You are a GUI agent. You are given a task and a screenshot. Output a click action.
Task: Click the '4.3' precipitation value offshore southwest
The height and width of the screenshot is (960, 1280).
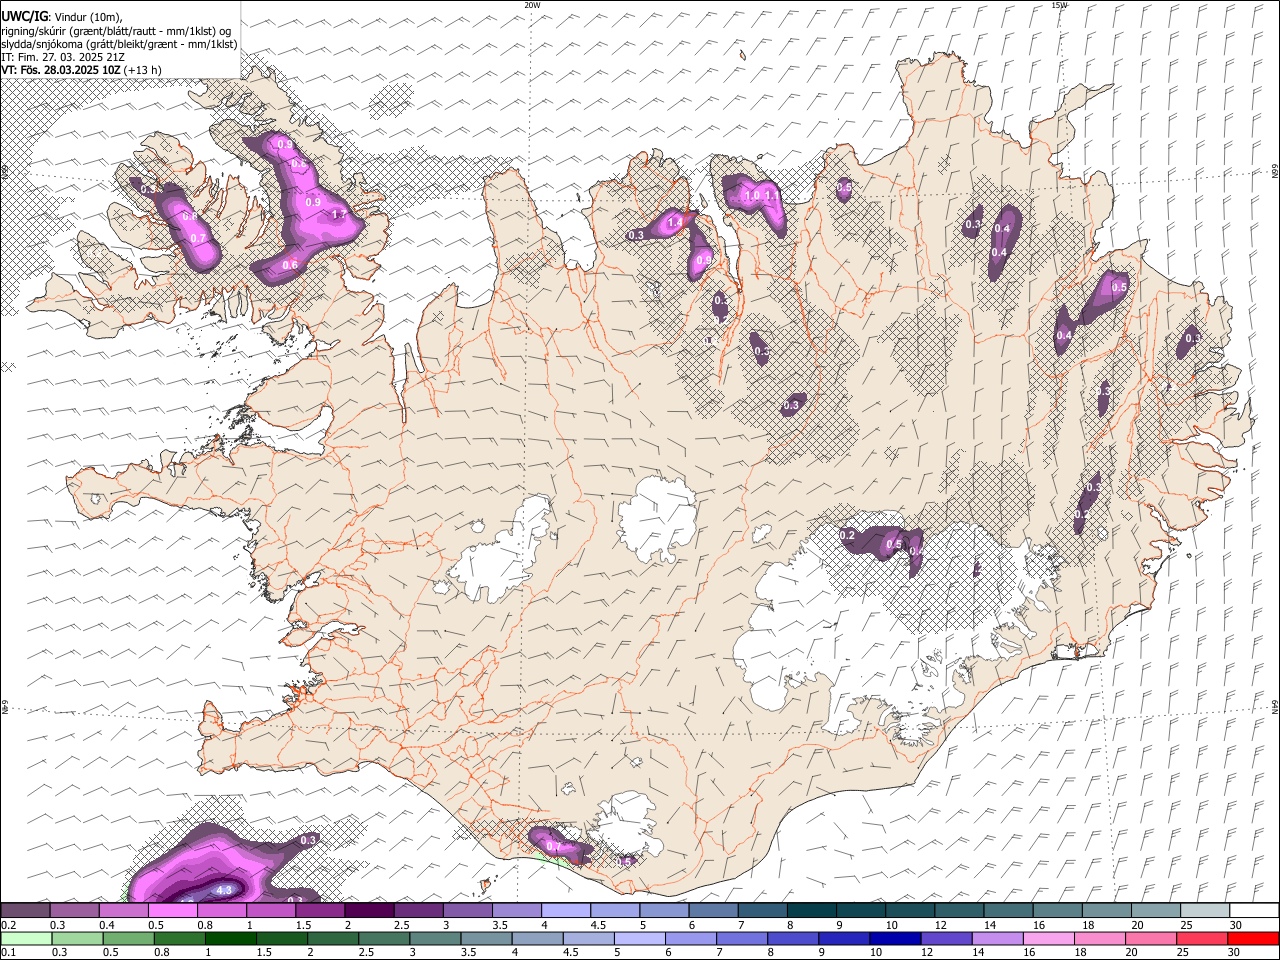click(x=224, y=890)
